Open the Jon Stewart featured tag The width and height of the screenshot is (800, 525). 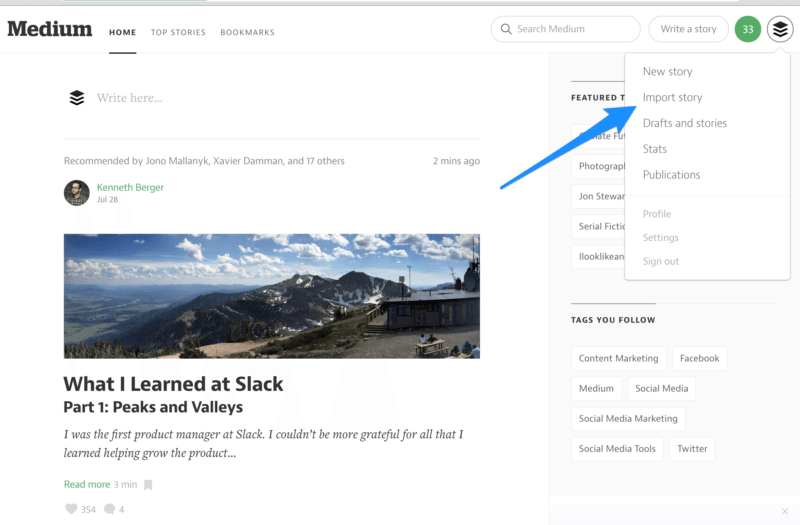pos(598,196)
